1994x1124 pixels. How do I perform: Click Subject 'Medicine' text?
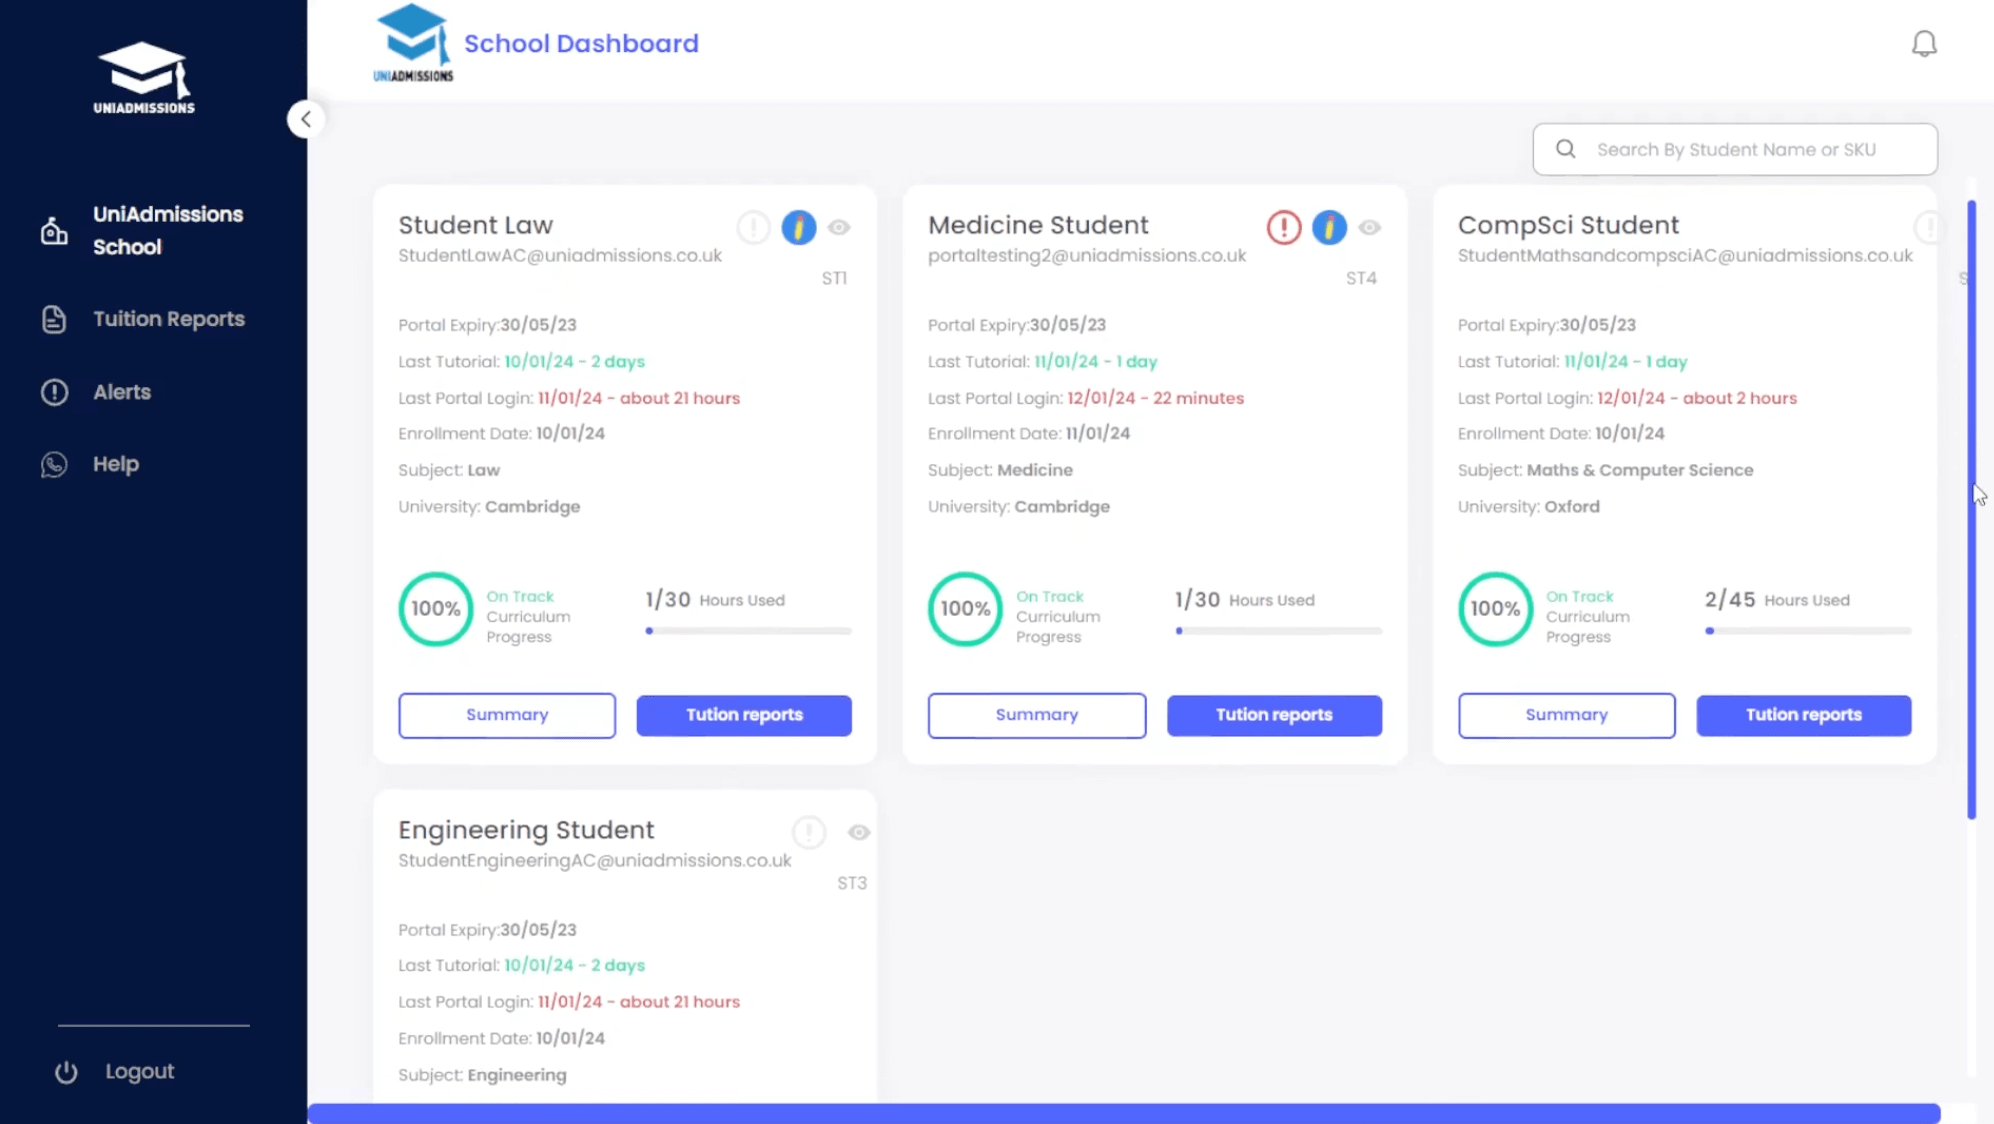pos(1035,470)
